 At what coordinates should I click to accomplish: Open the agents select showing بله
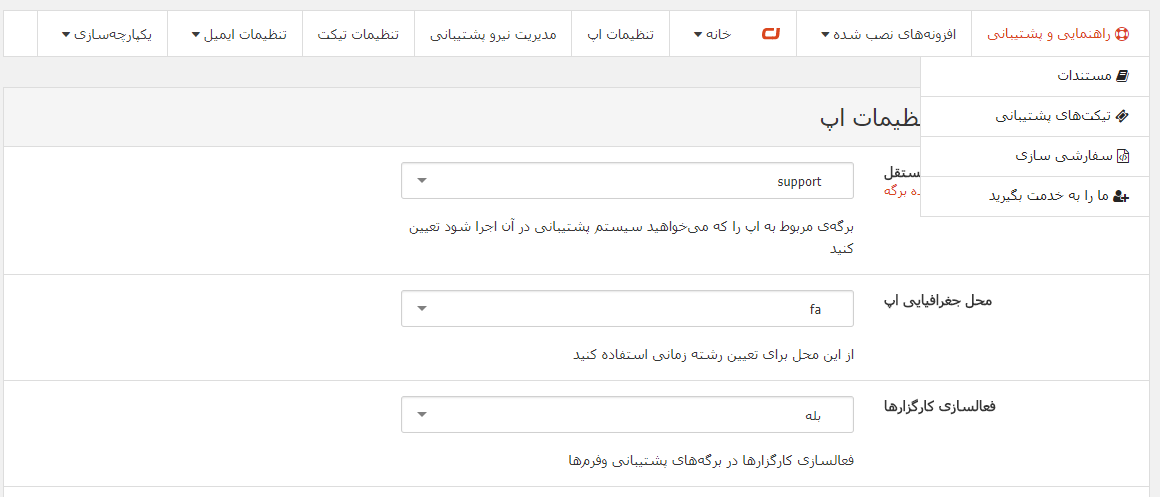point(627,415)
